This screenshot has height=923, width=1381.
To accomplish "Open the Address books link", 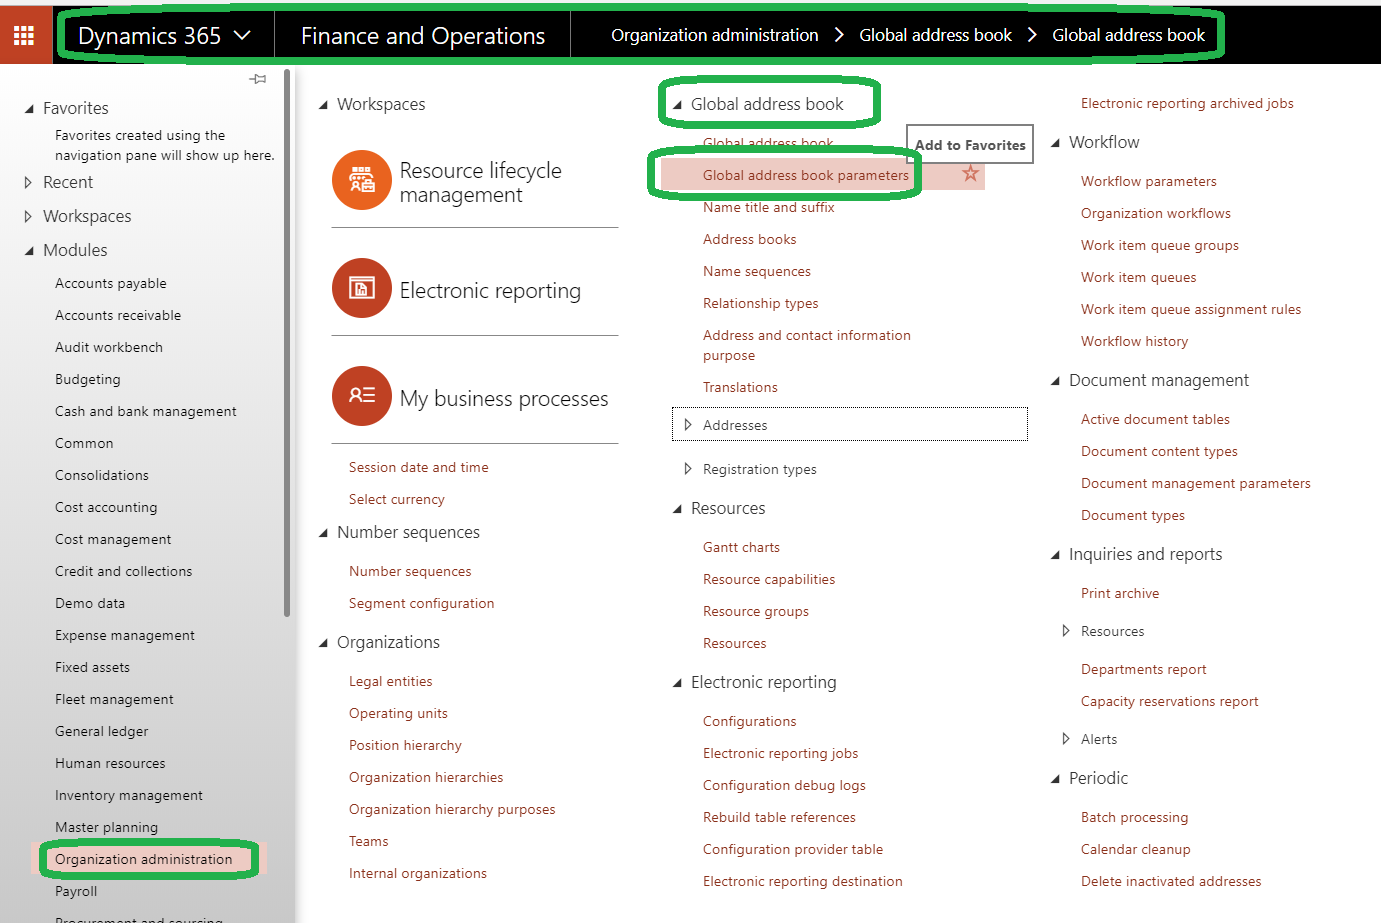I will [750, 239].
